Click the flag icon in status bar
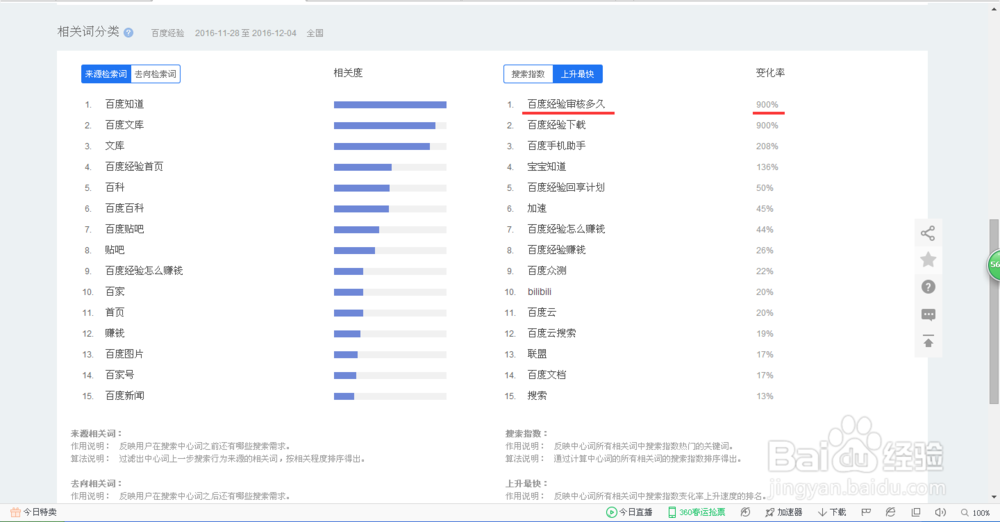The image size is (1000, 522). 865,512
